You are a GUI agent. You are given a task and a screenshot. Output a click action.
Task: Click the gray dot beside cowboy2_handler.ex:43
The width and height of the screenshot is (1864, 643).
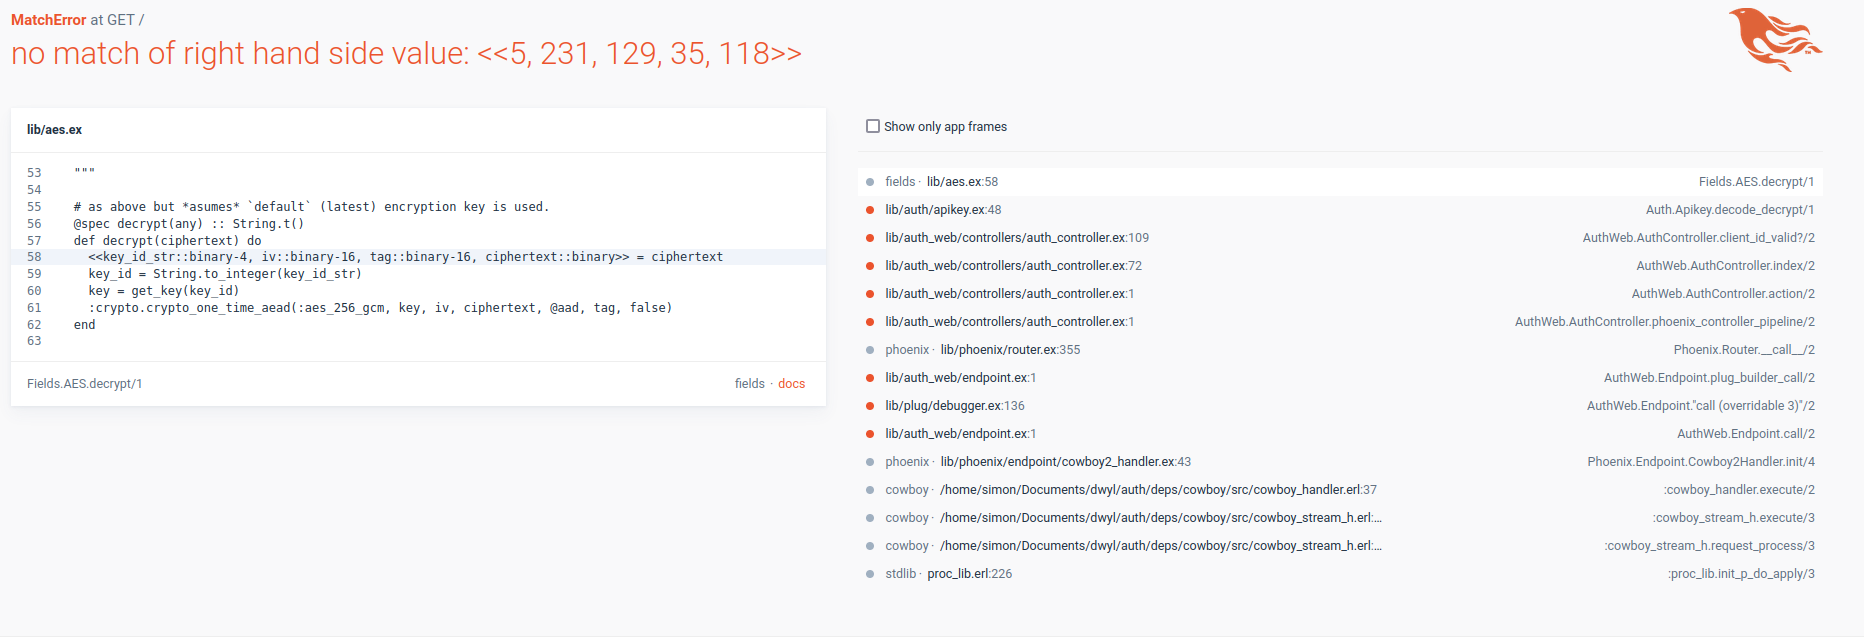[x=870, y=462]
